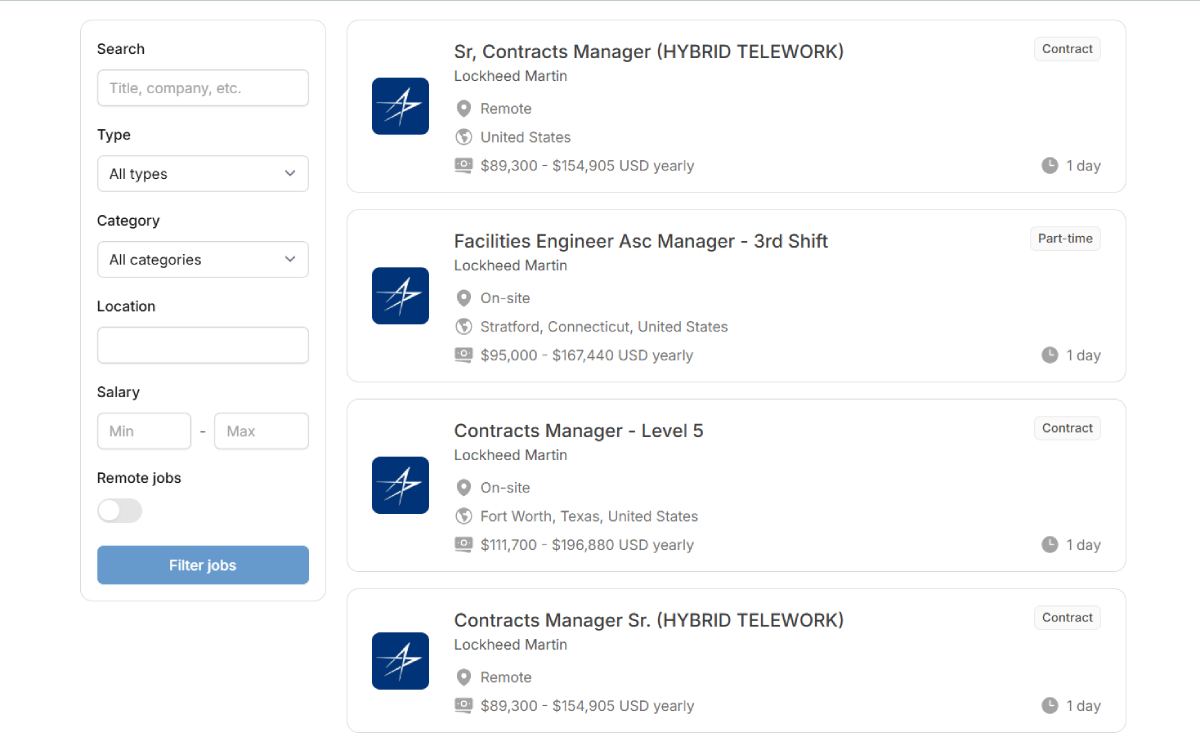Click the location pin icon on Facilities Engineer listing
Screen dimensions: 1200x737
(463, 298)
